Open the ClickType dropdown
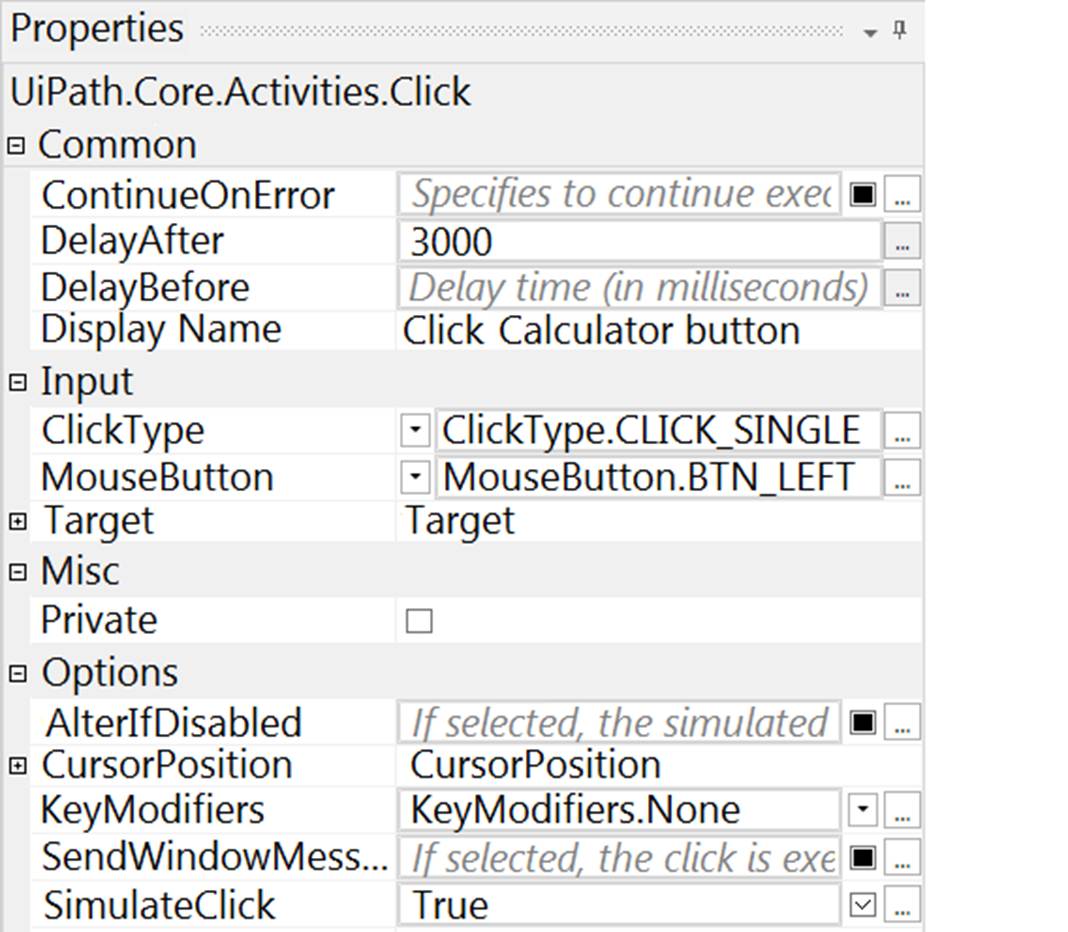Image resolution: width=1068 pixels, height=932 pixels. (x=415, y=429)
